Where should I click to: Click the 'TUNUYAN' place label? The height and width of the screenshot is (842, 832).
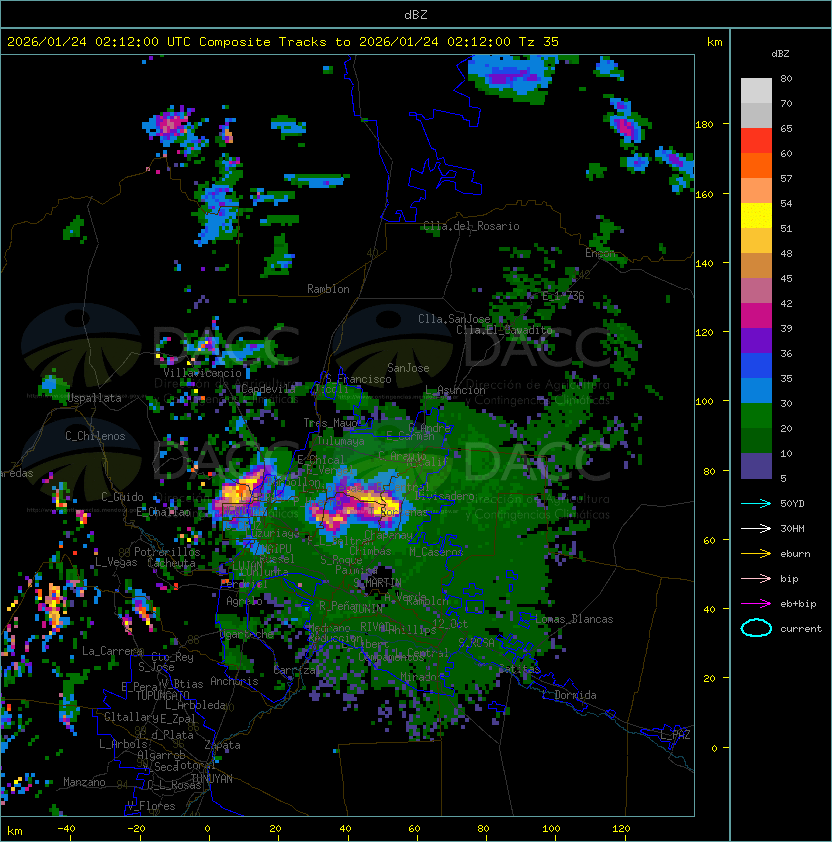[x=212, y=779]
